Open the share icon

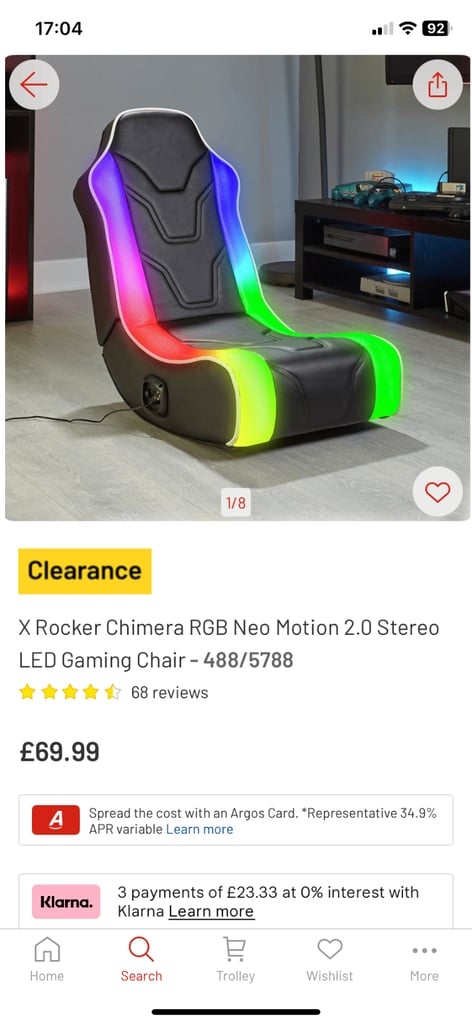click(437, 84)
